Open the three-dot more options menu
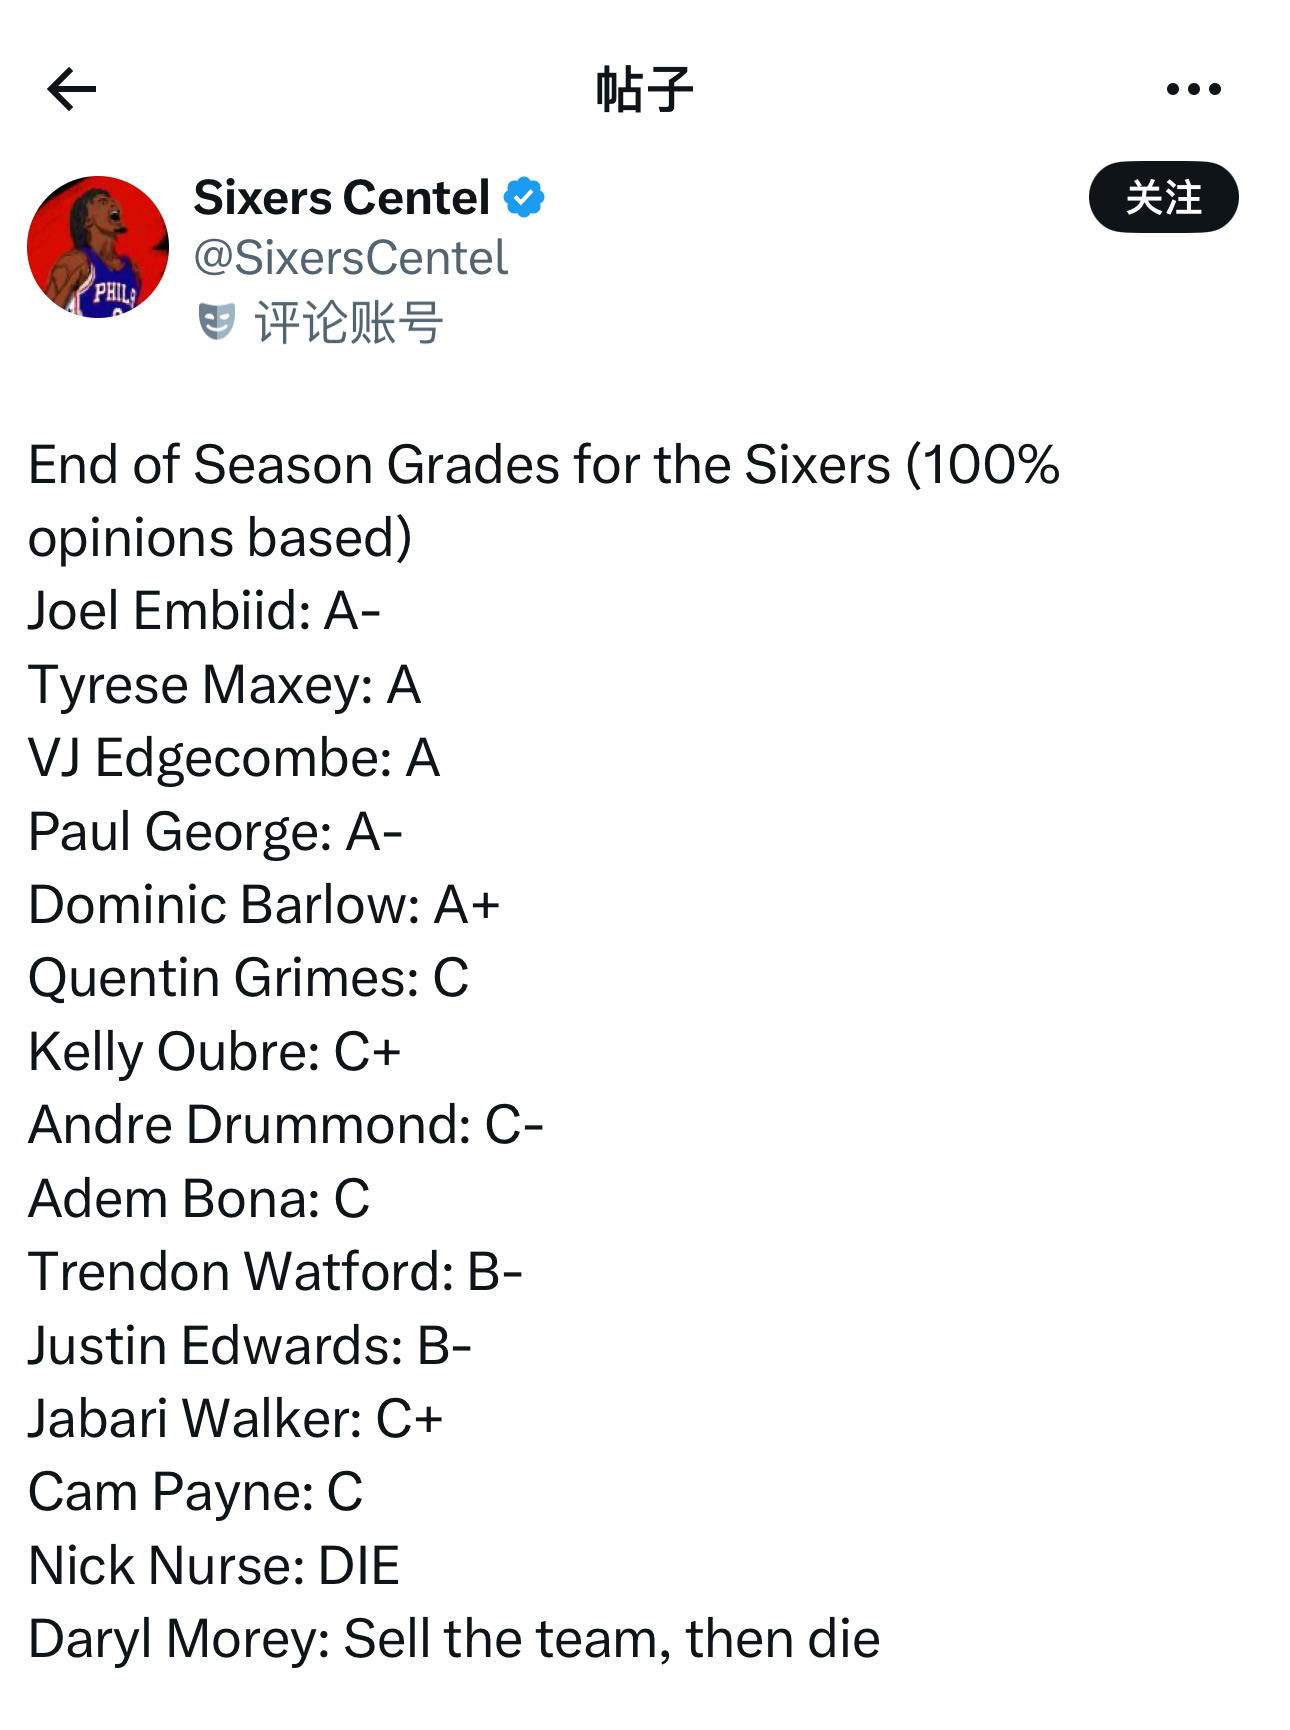The width and height of the screenshot is (1290, 1730). pyautogui.click(x=1193, y=89)
